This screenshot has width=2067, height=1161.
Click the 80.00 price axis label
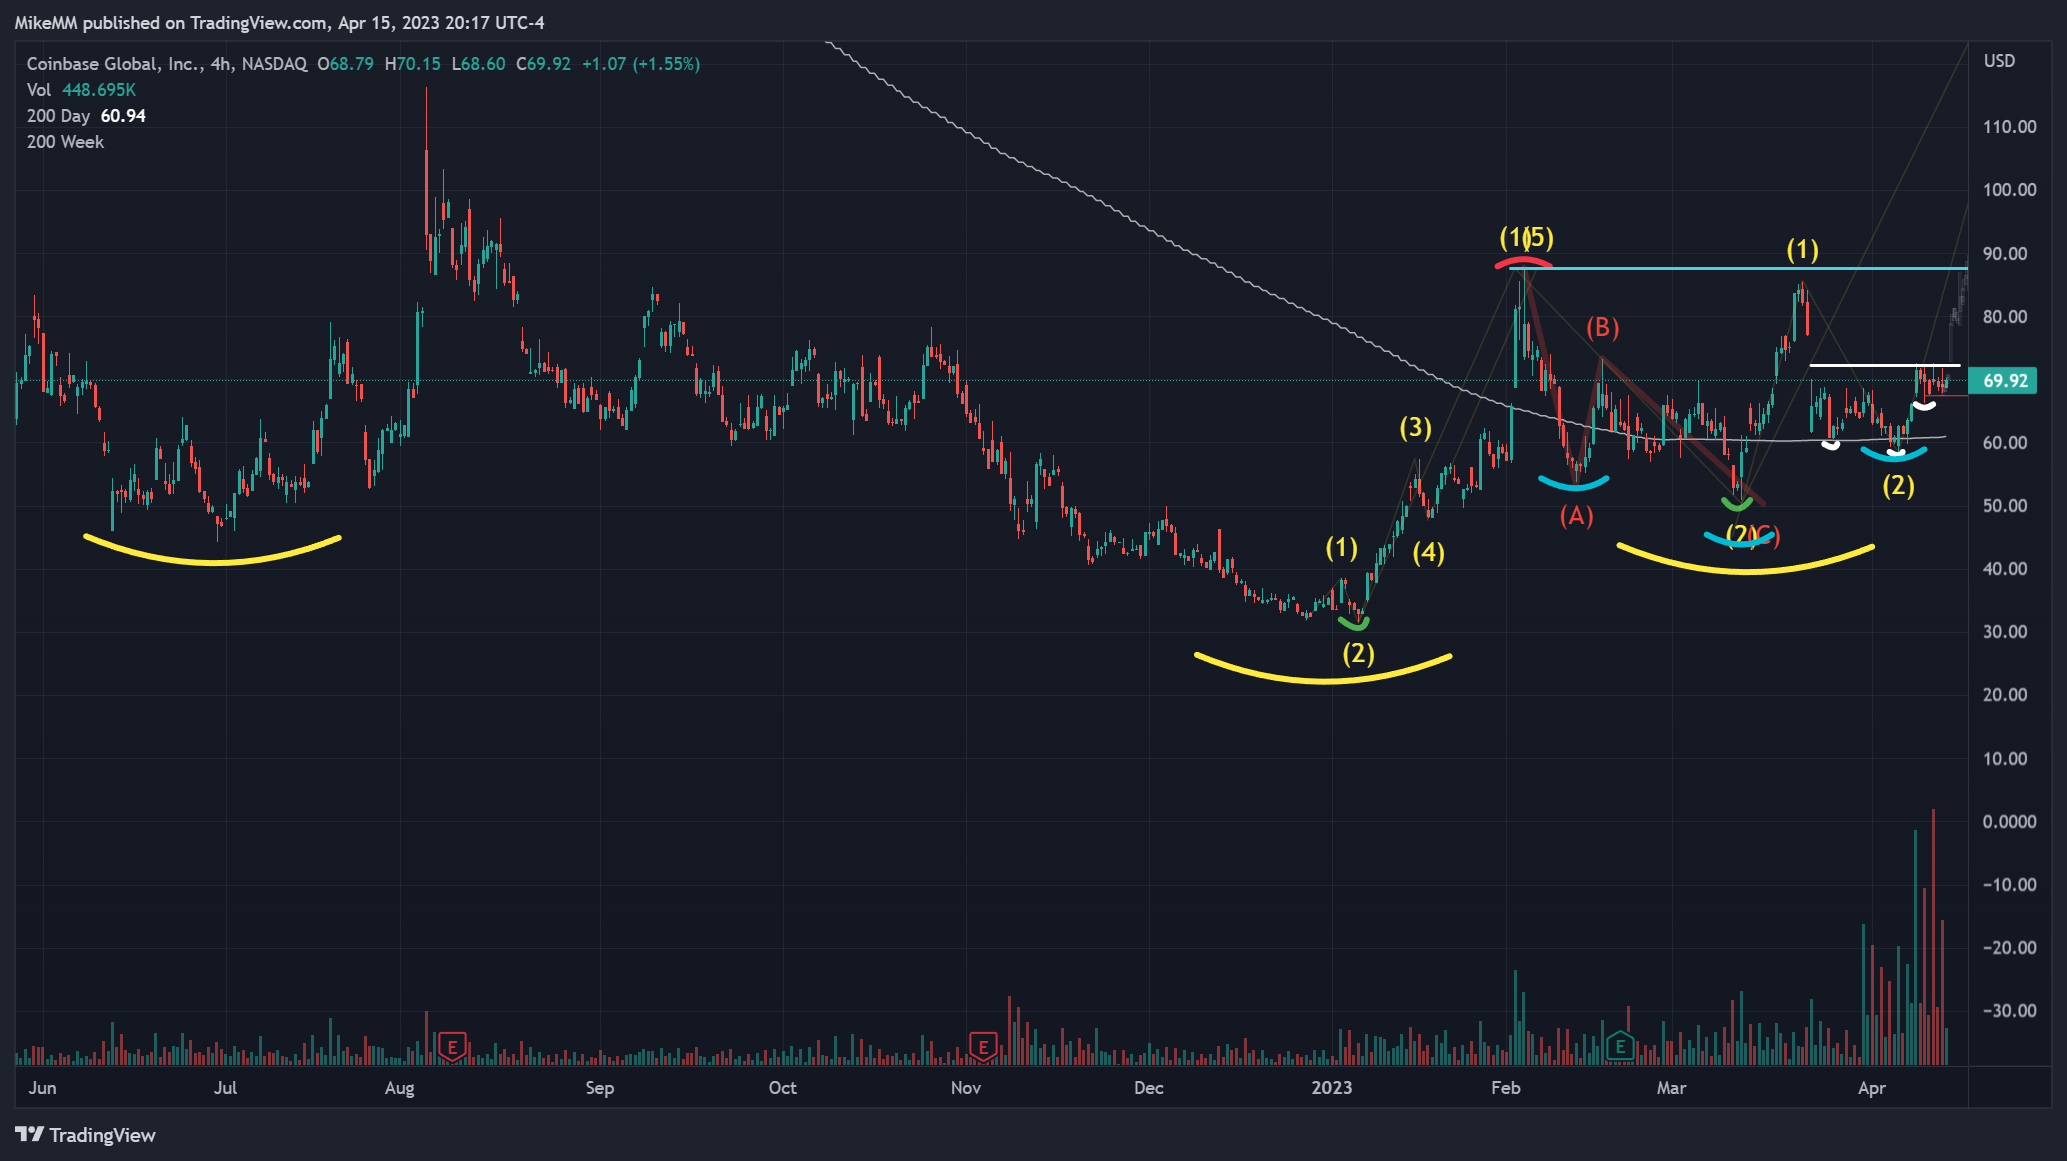pos(2005,317)
